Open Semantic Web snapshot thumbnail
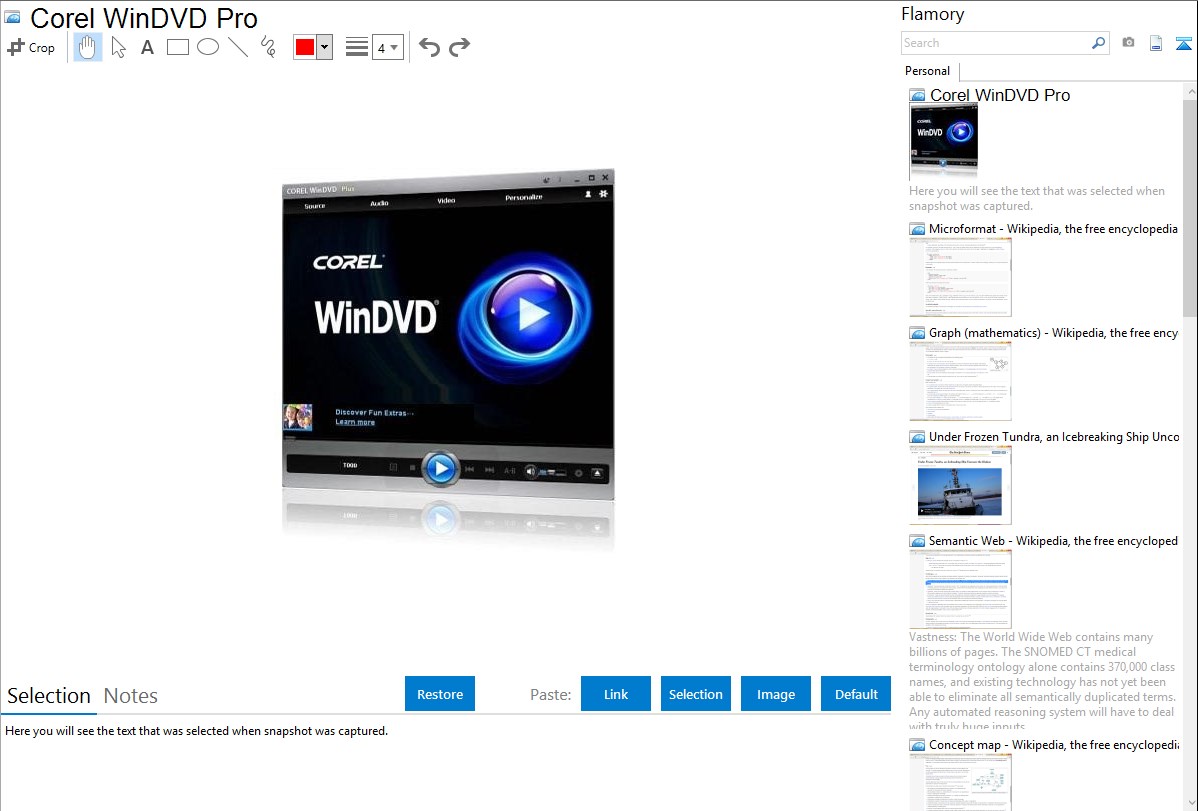This screenshot has width=1198, height=811. click(960, 589)
